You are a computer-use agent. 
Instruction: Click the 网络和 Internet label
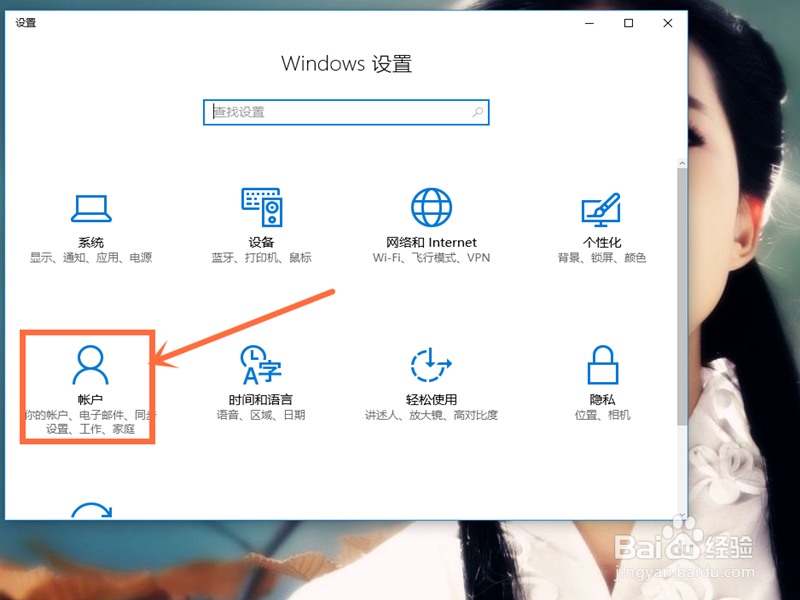431,242
